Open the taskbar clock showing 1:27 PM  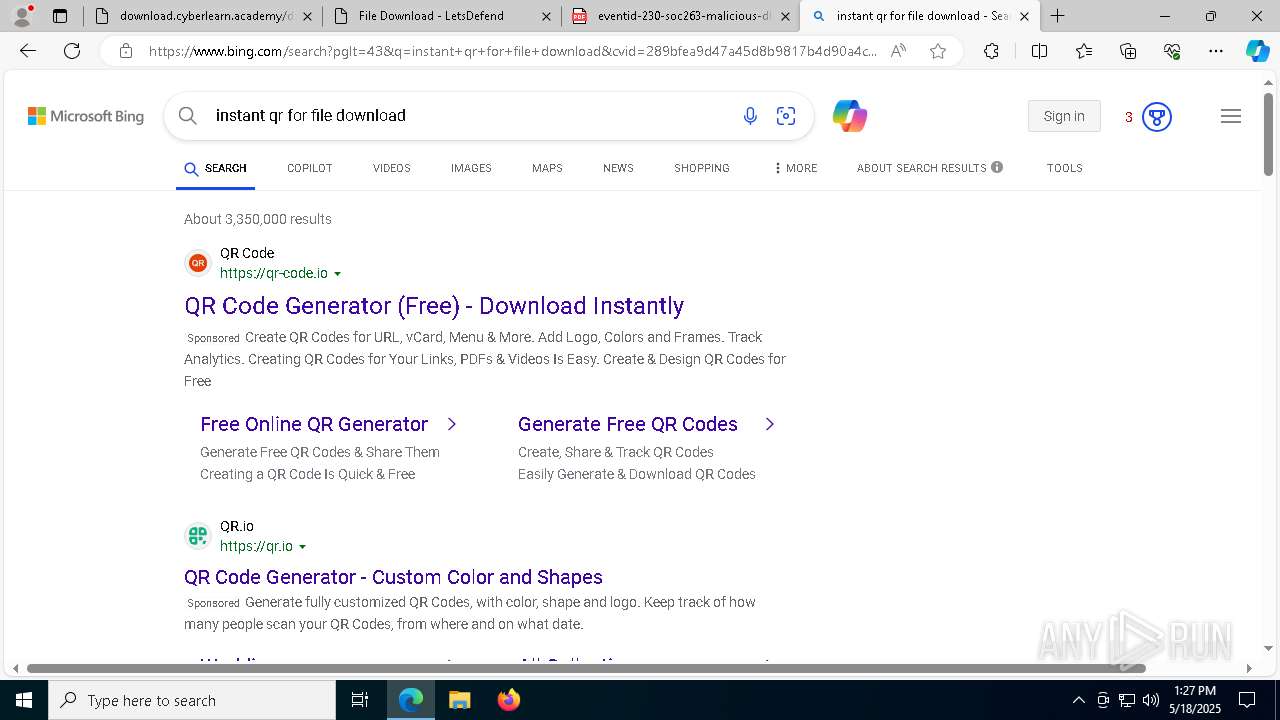point(1196,700)
